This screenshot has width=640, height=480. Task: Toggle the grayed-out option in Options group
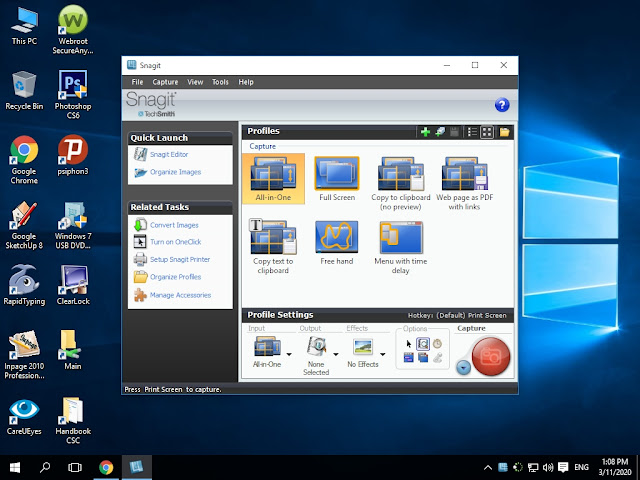437,358
